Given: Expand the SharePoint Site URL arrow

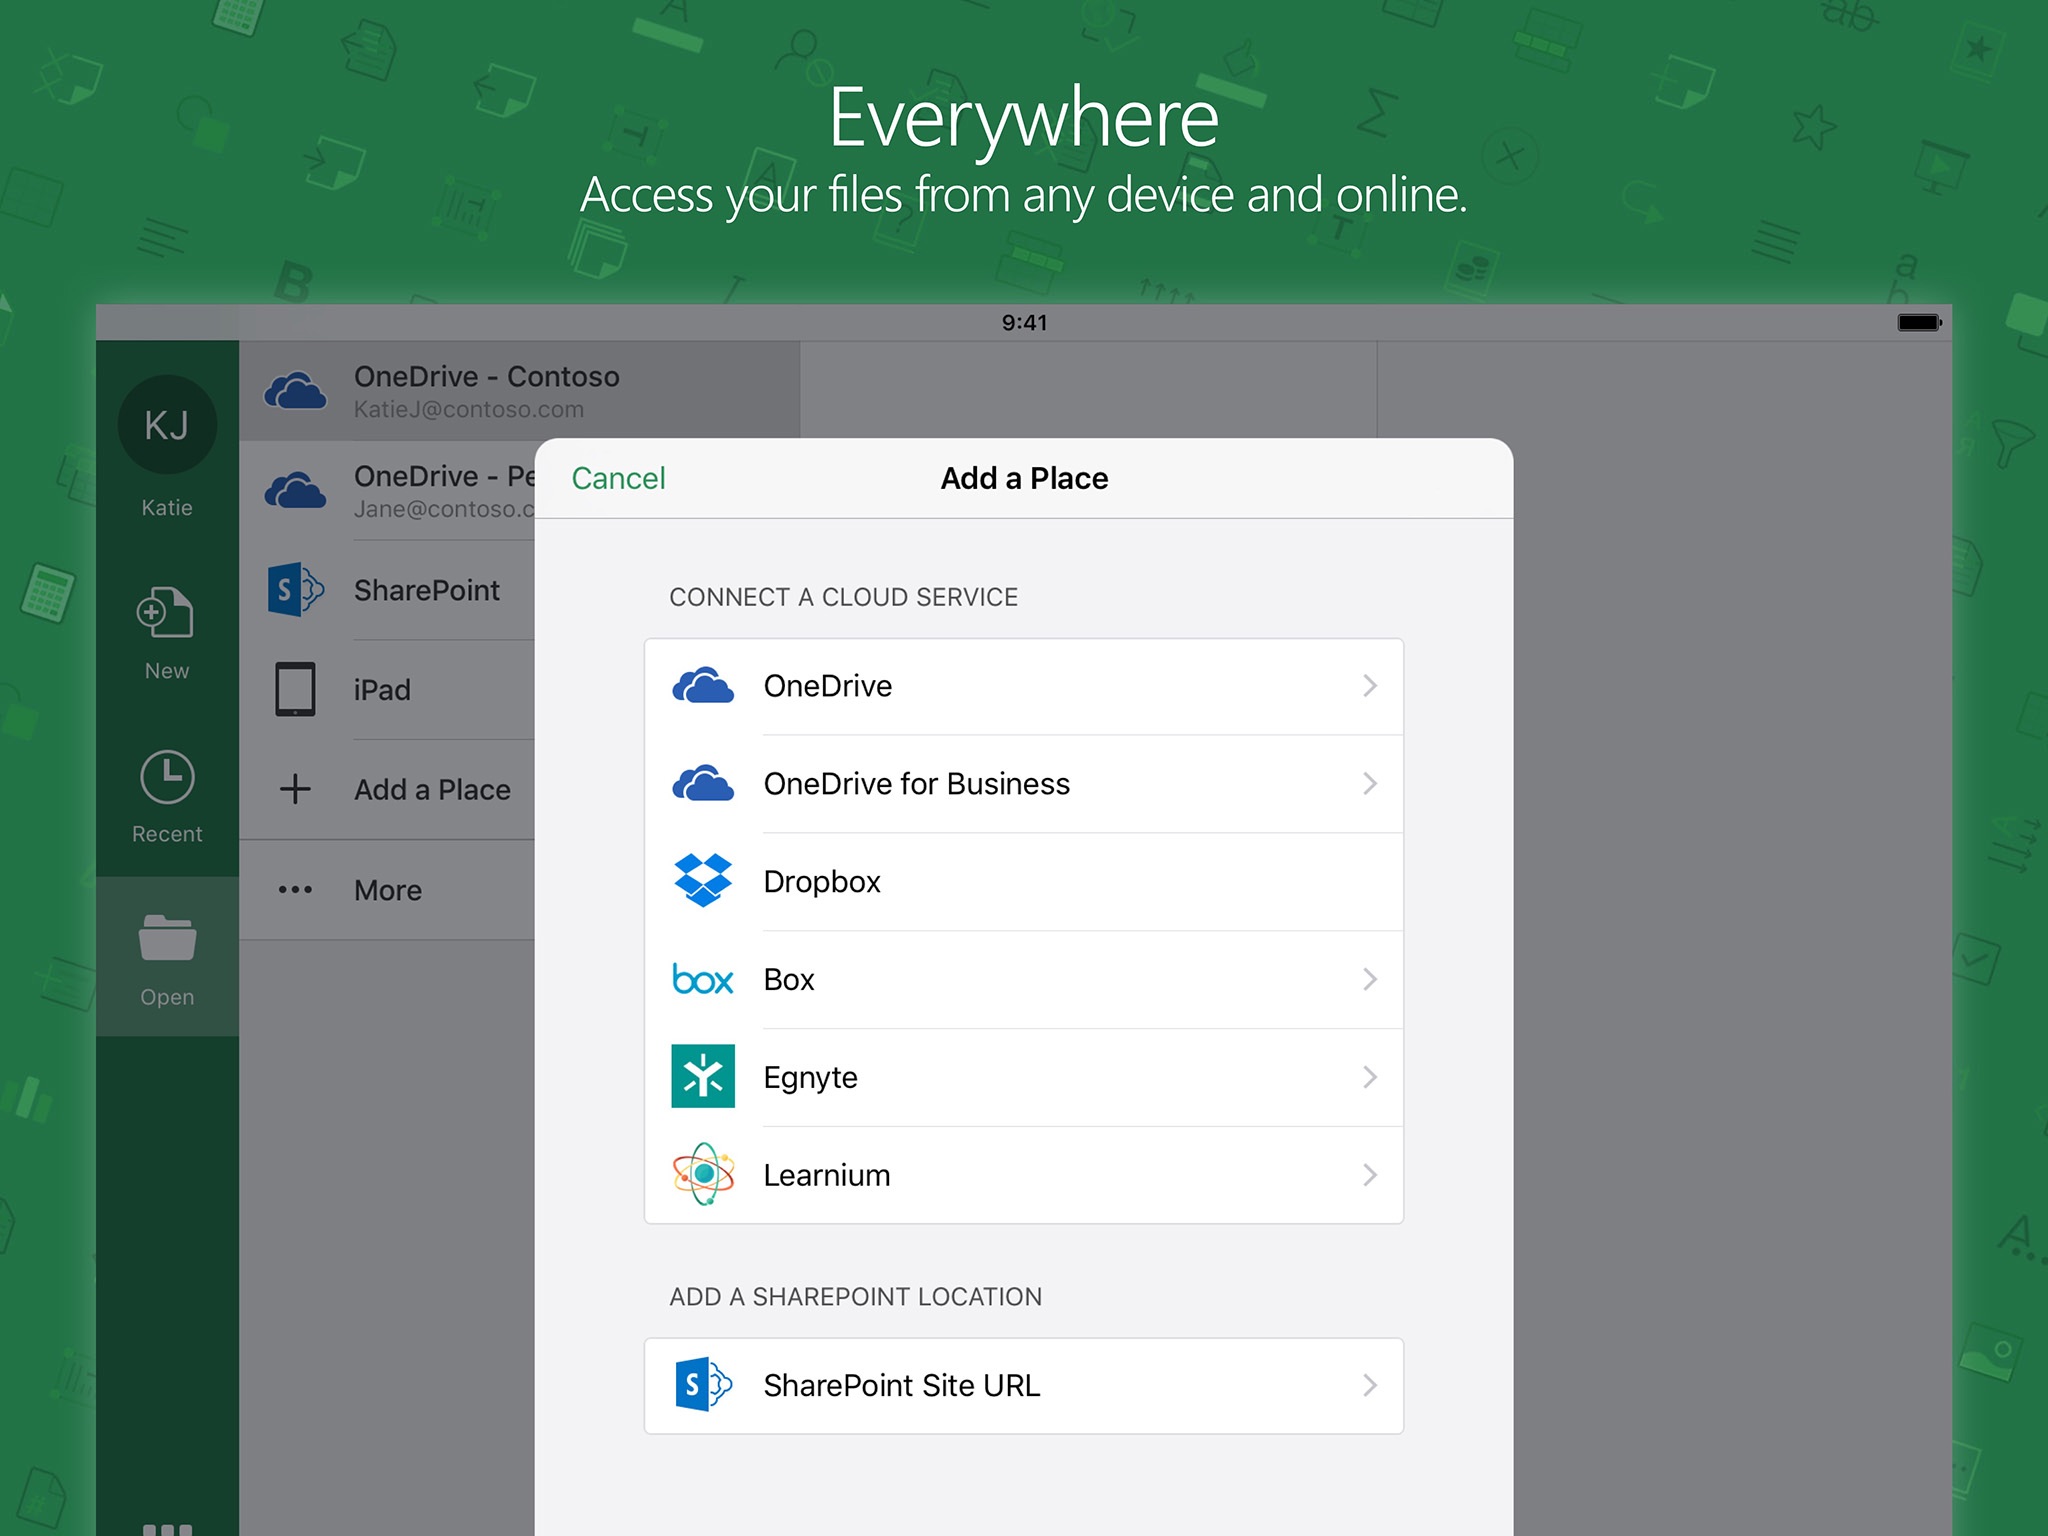Looking at the screenshot, I should pyautogui.click(x=1371, y=1386).
